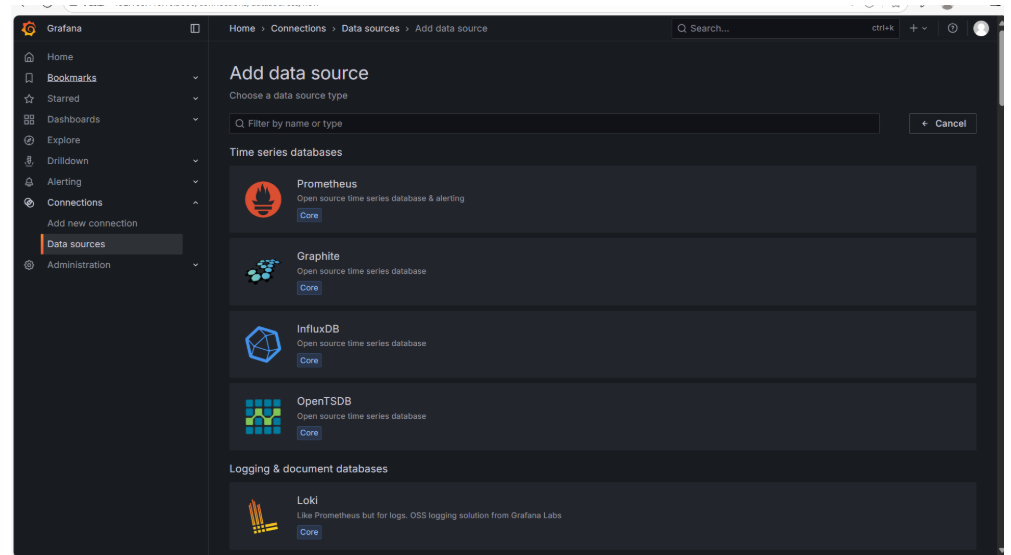Screen dimensions: 1011x555
Task: Open Alerting in the sidebar menu
Action: tap(64, 182)
